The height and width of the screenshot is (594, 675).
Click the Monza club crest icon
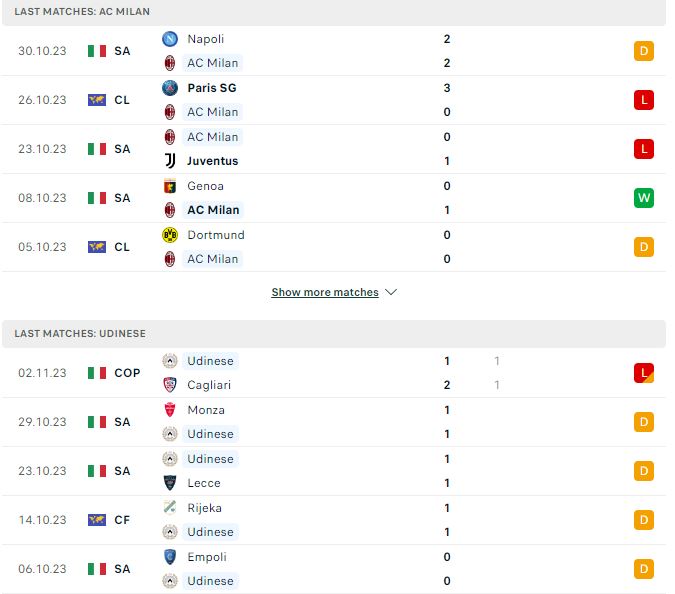pos(170,410)
